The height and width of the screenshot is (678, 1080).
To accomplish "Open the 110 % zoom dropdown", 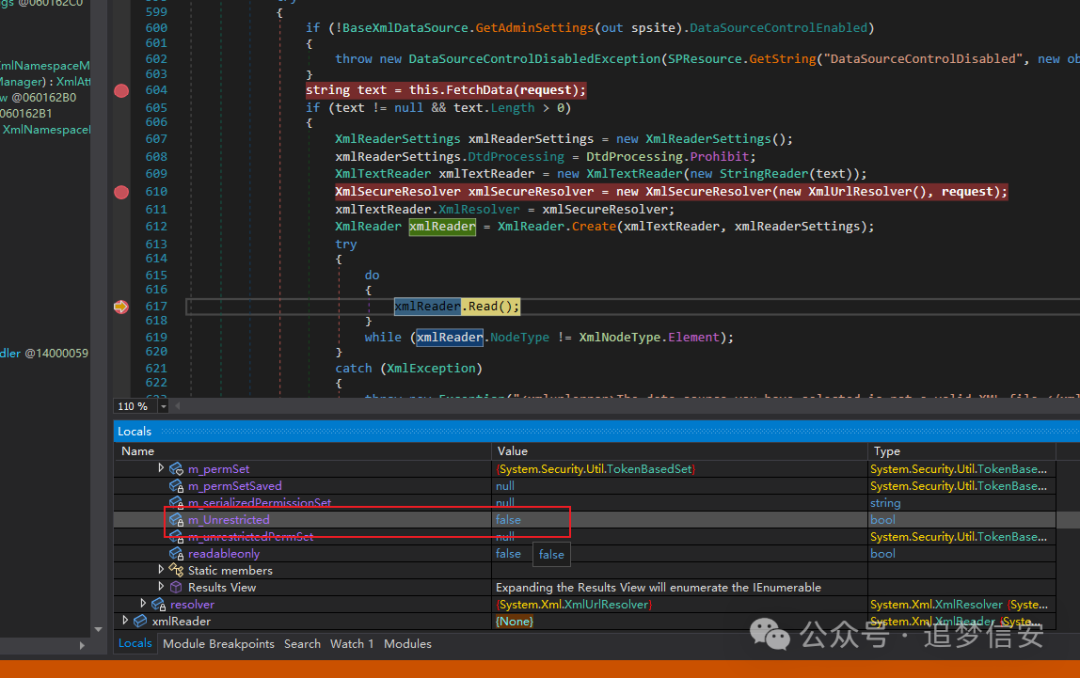I will point(163,407).
